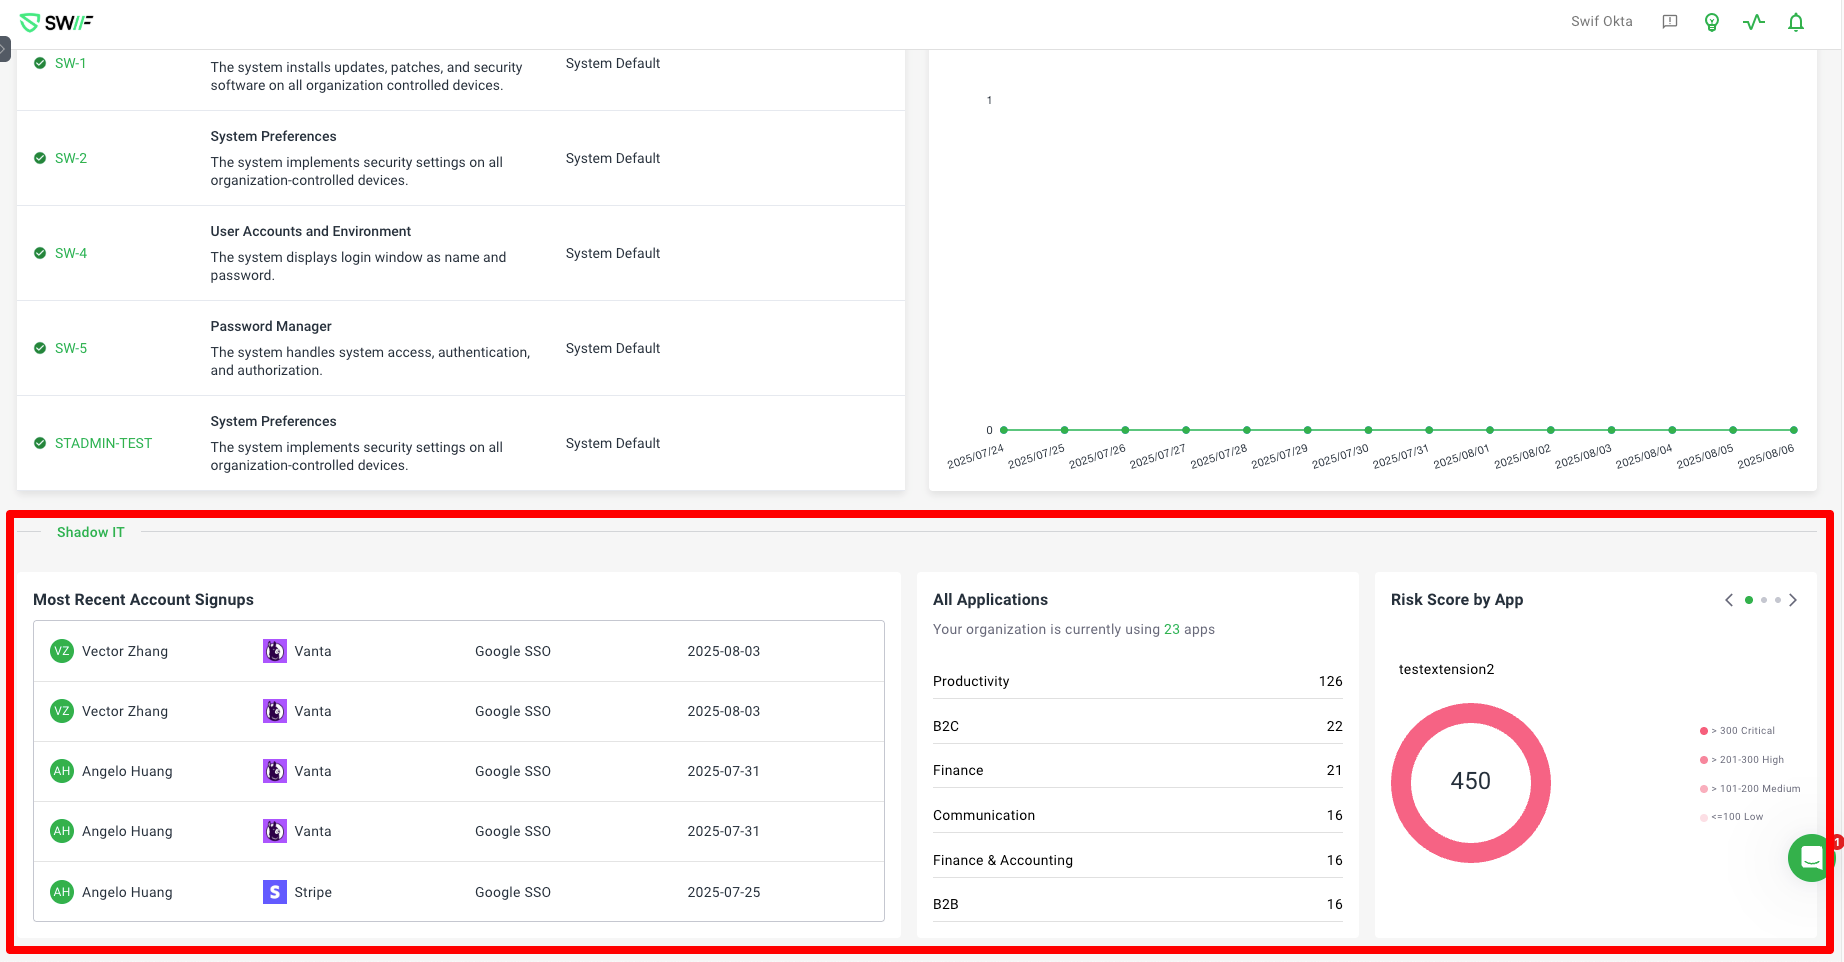Go to next Risk Score chart
This screenshot has height=962, width=1844.
[1793, 600]
